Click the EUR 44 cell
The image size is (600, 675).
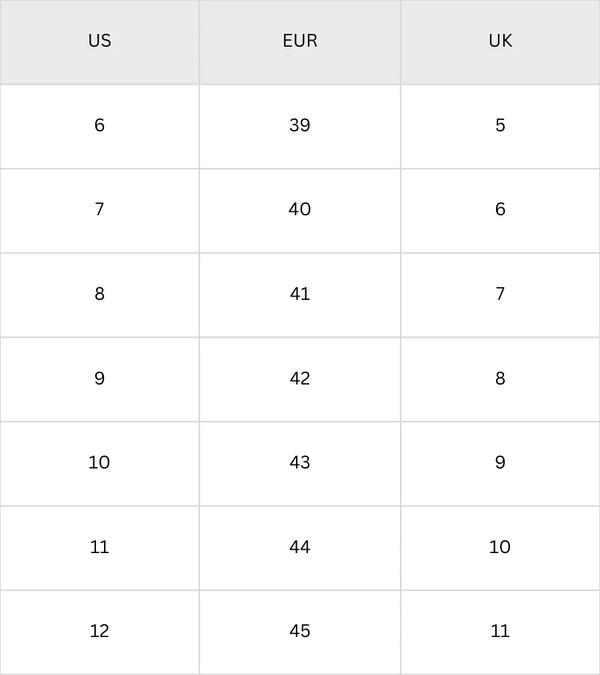300,547
